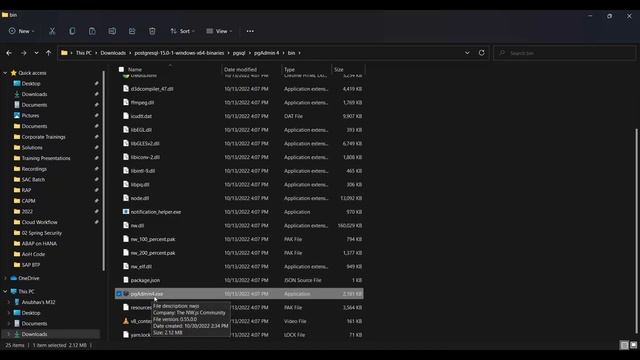Select the VLC cone icon file
The image size is (640, 360).
[126, 321]
